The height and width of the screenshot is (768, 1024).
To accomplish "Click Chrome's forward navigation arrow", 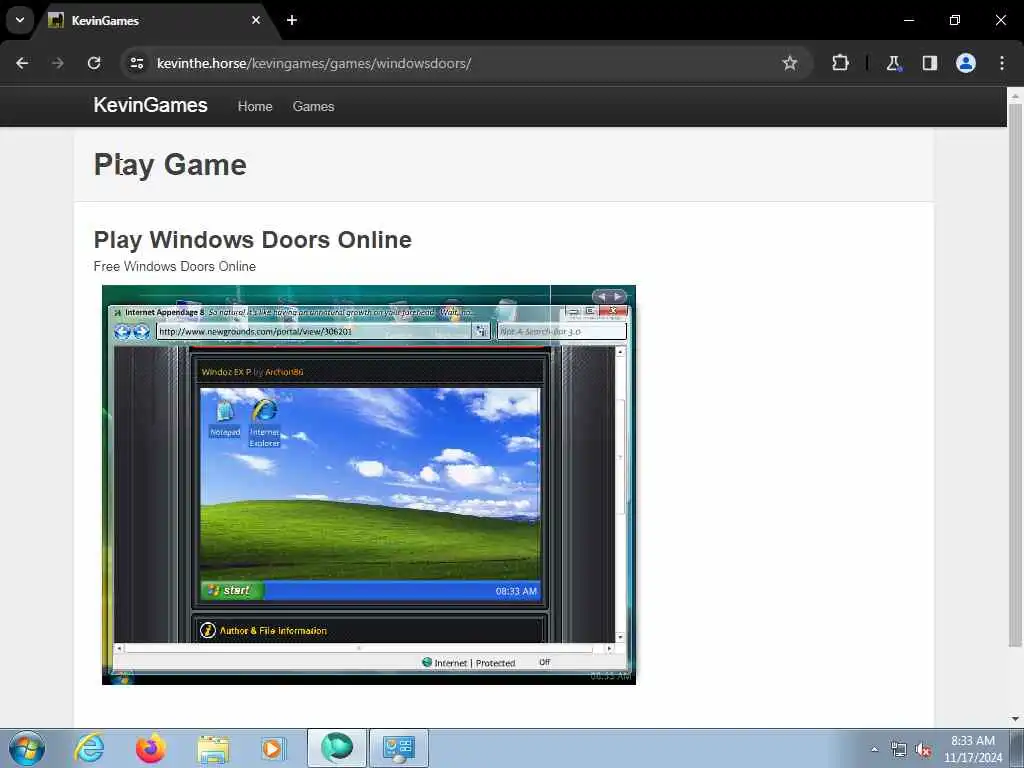I will (x=58, y=63).
